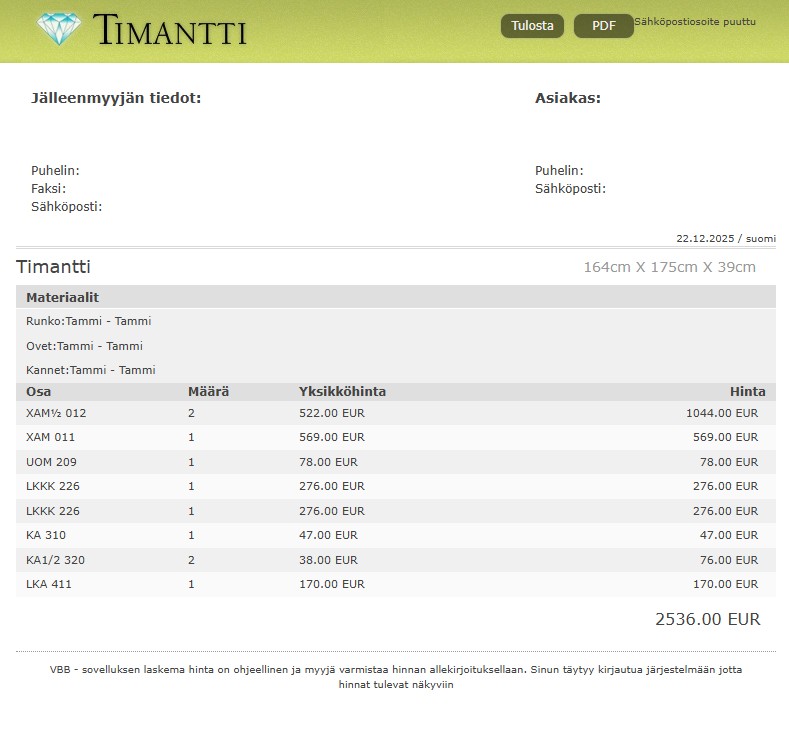The height and width of the screenshot is (735, 789).
Task: Select the 'Asiakas:' heading
Action: [567, 98]
